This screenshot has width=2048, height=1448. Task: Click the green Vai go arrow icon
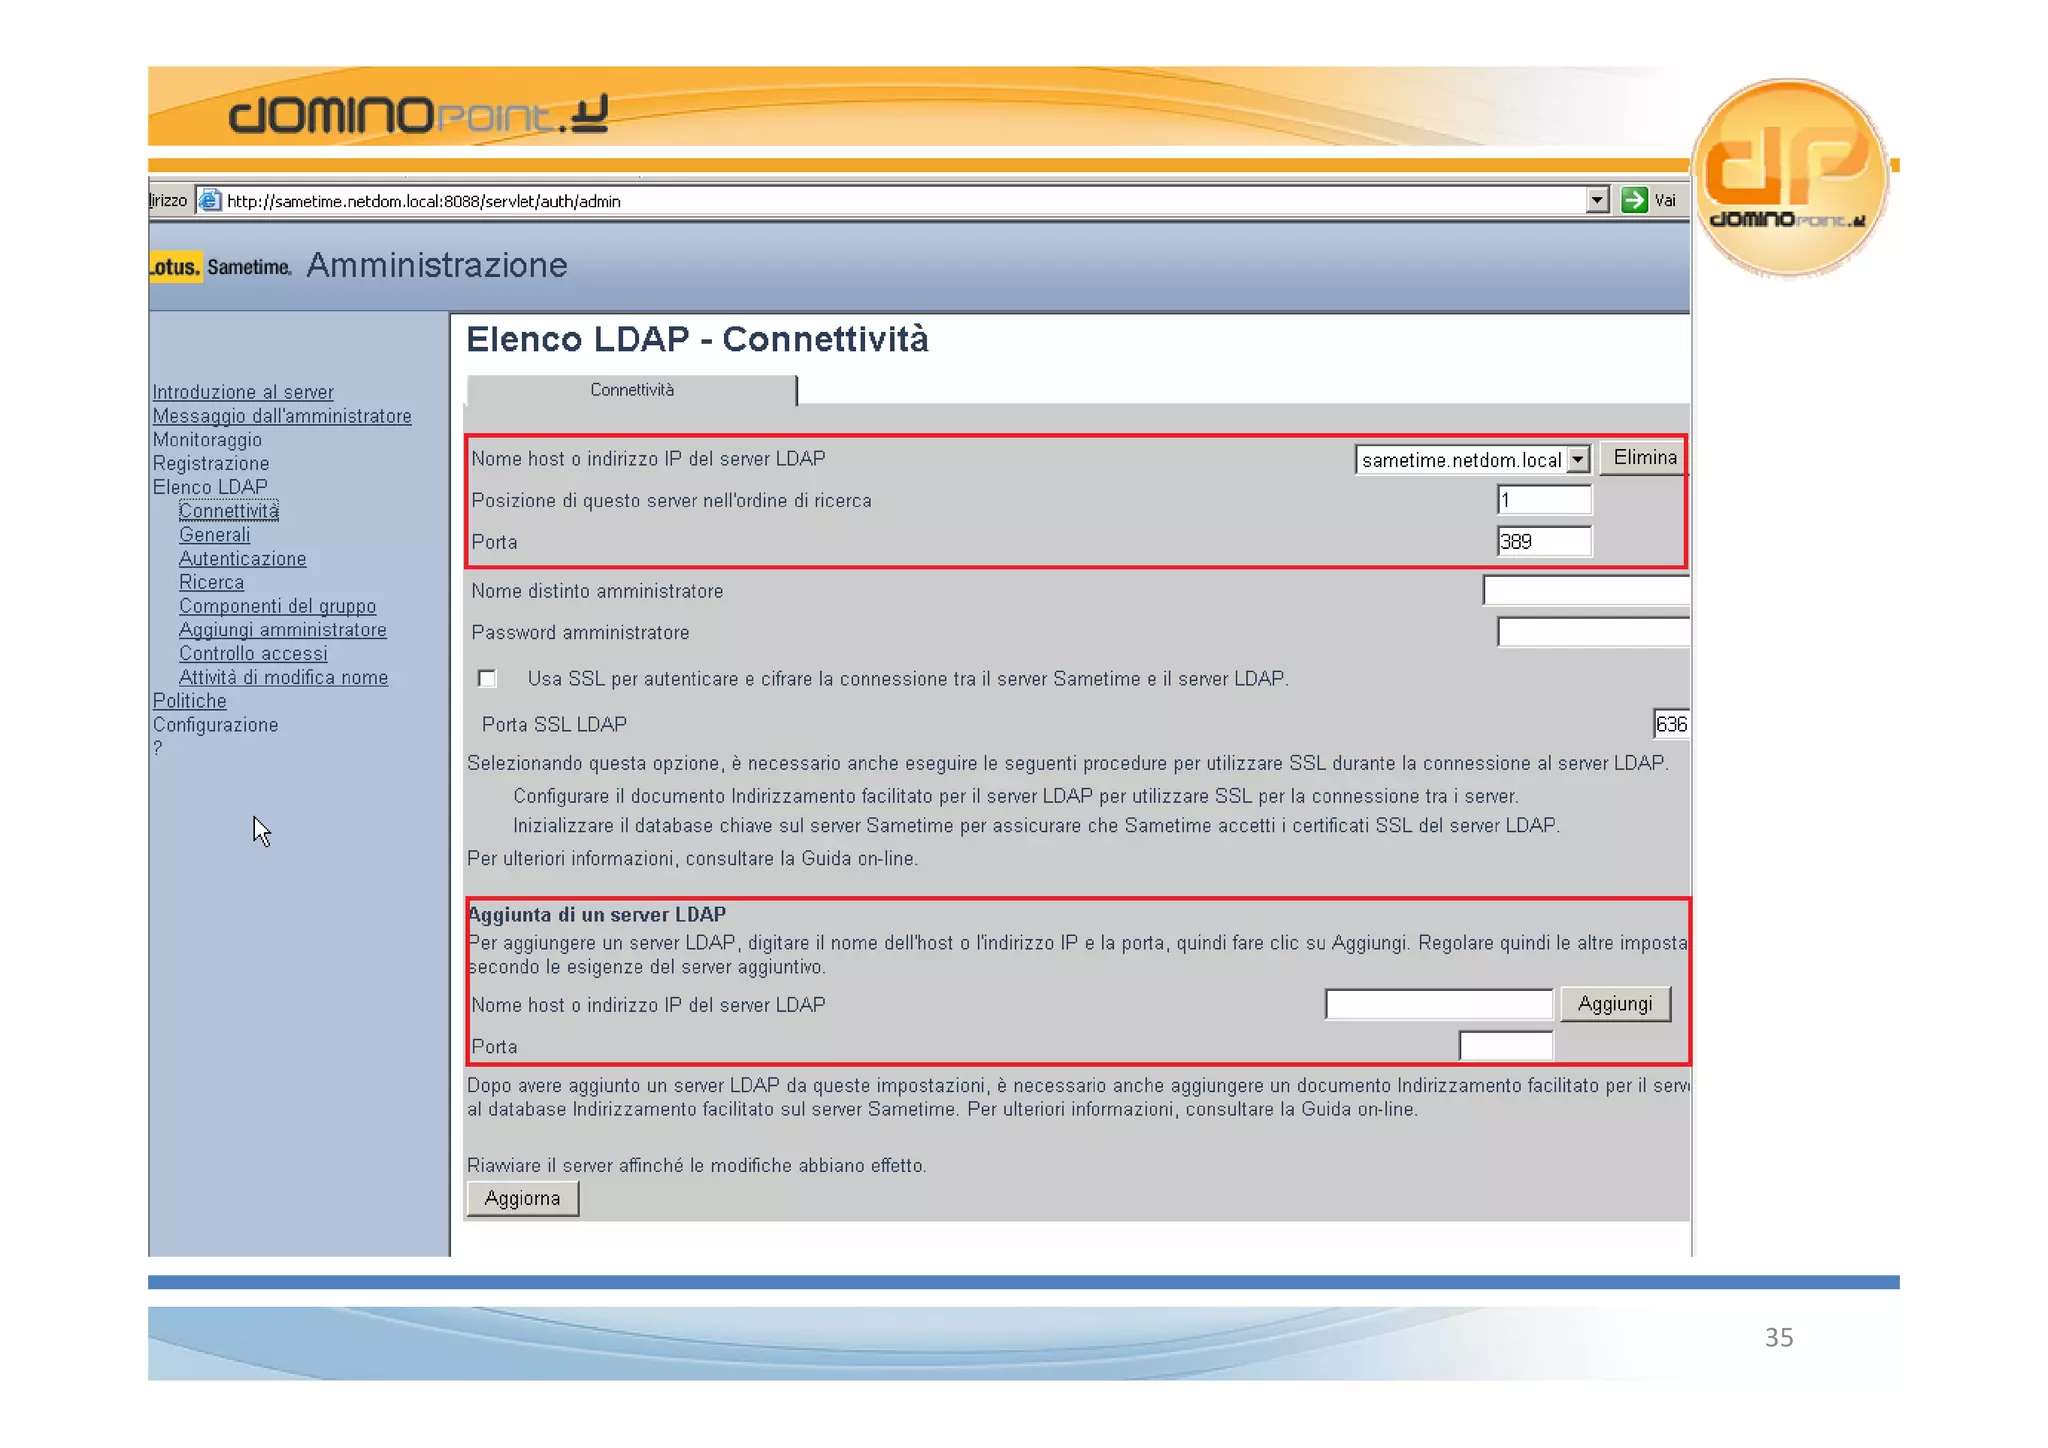(x=1633, y=200)
